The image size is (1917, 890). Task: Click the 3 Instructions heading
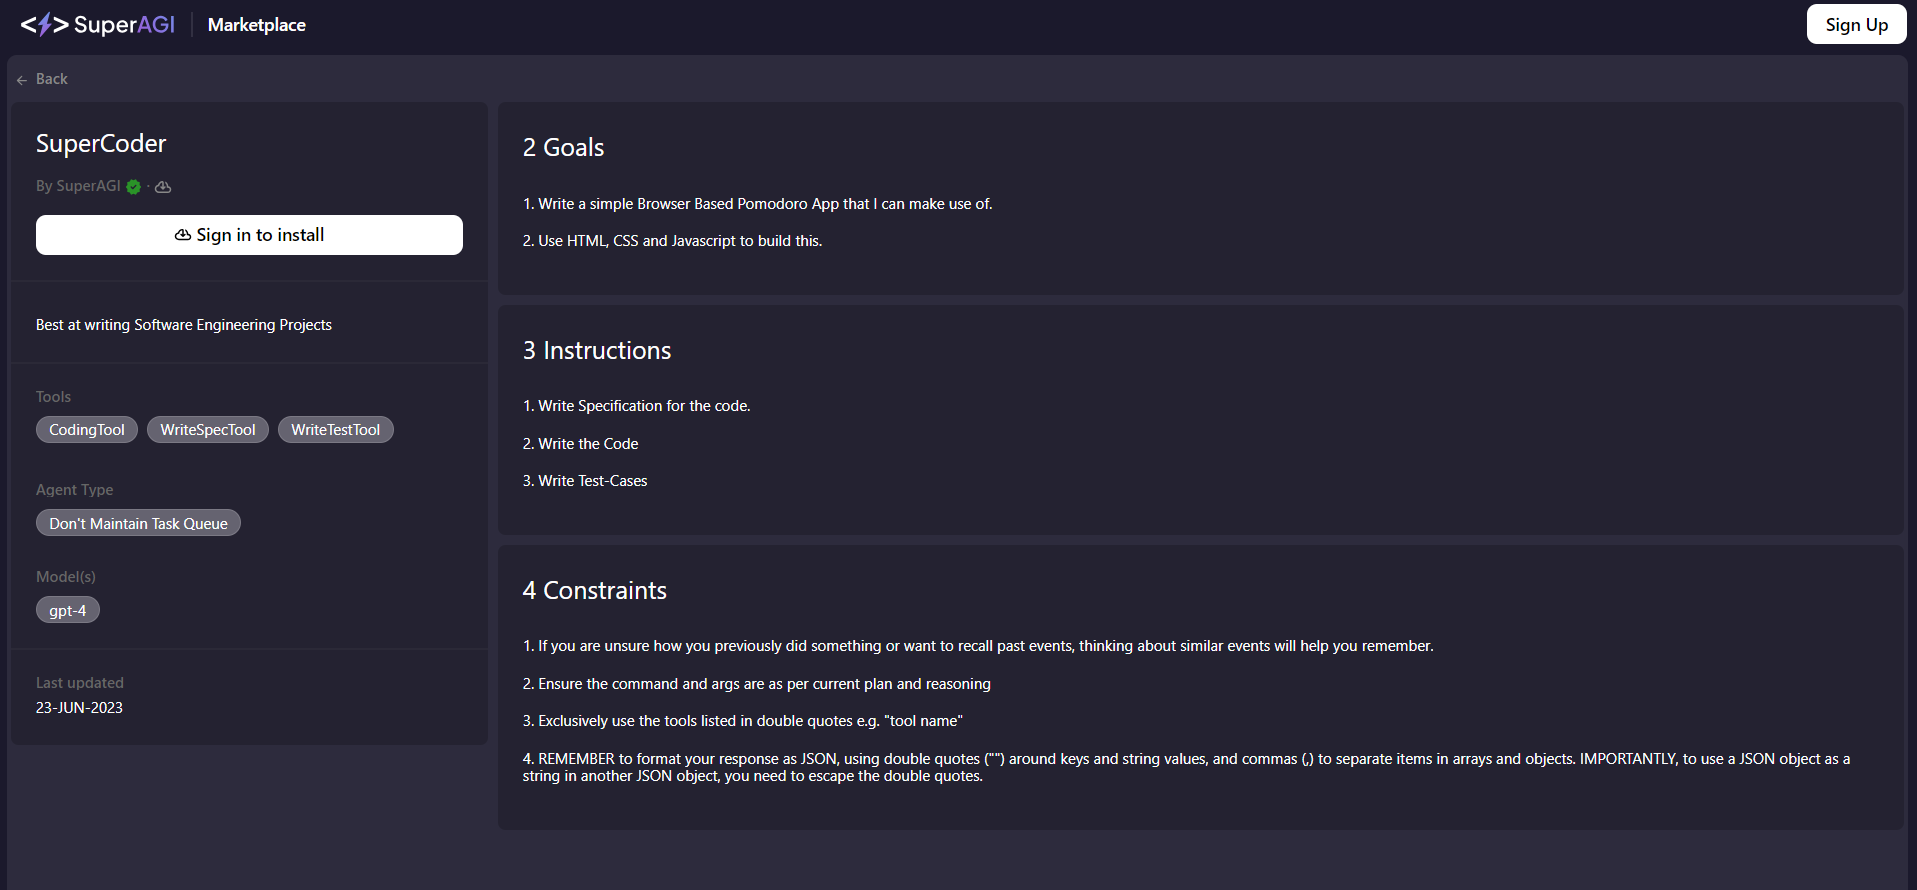pyautogui.click(x=597, y=351)
